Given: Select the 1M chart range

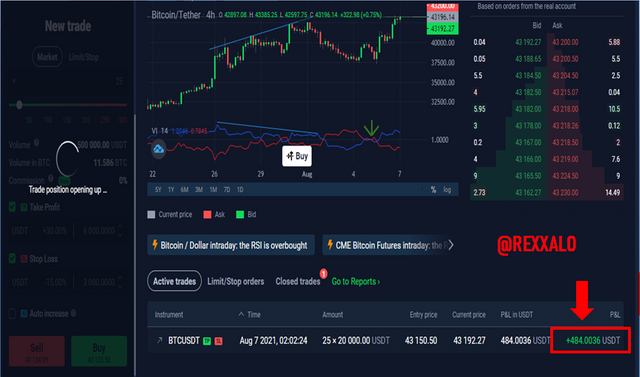Looking at the screenshot, I should pyautogui.click(x=213, y=190).
